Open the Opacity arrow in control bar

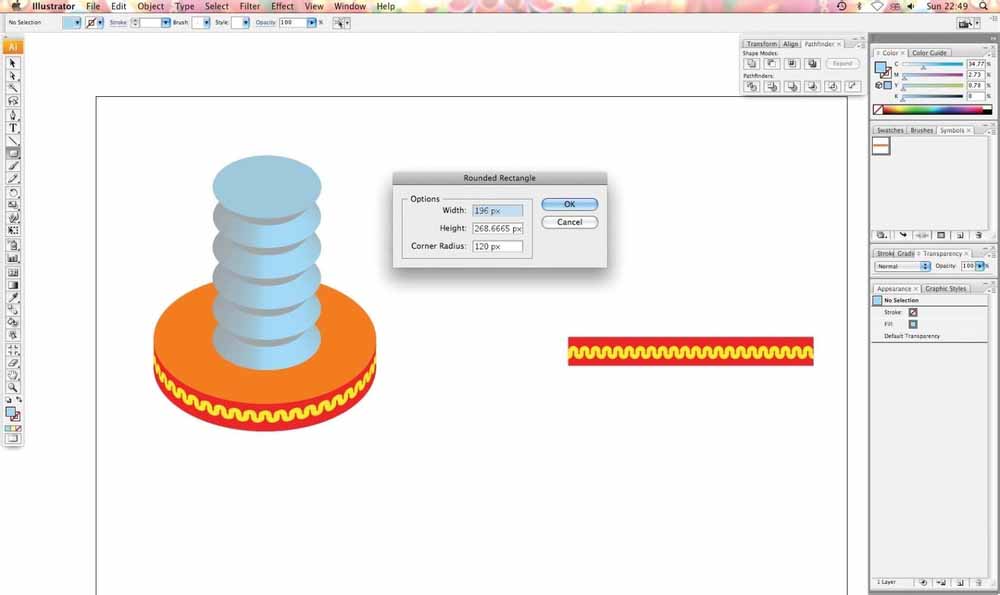coord(311,22)
